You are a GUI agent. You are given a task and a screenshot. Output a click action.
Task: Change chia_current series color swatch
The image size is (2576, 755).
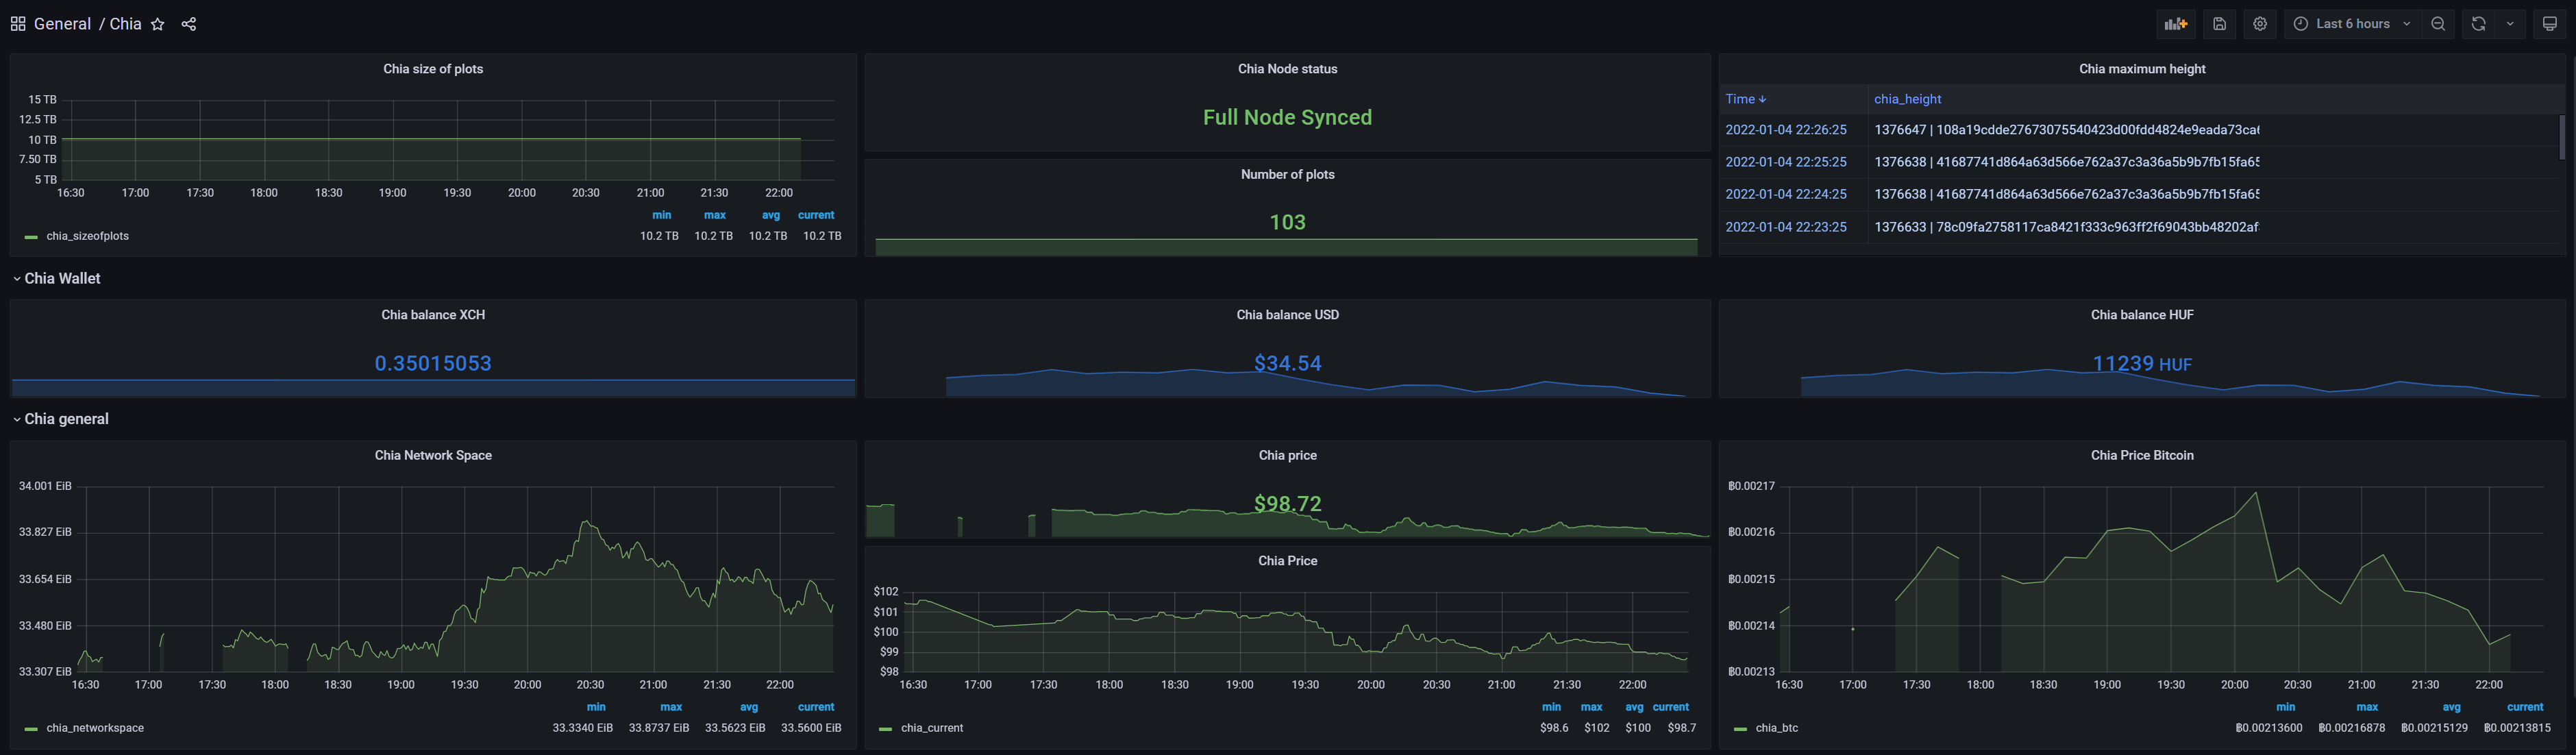[x=885, y=729]
